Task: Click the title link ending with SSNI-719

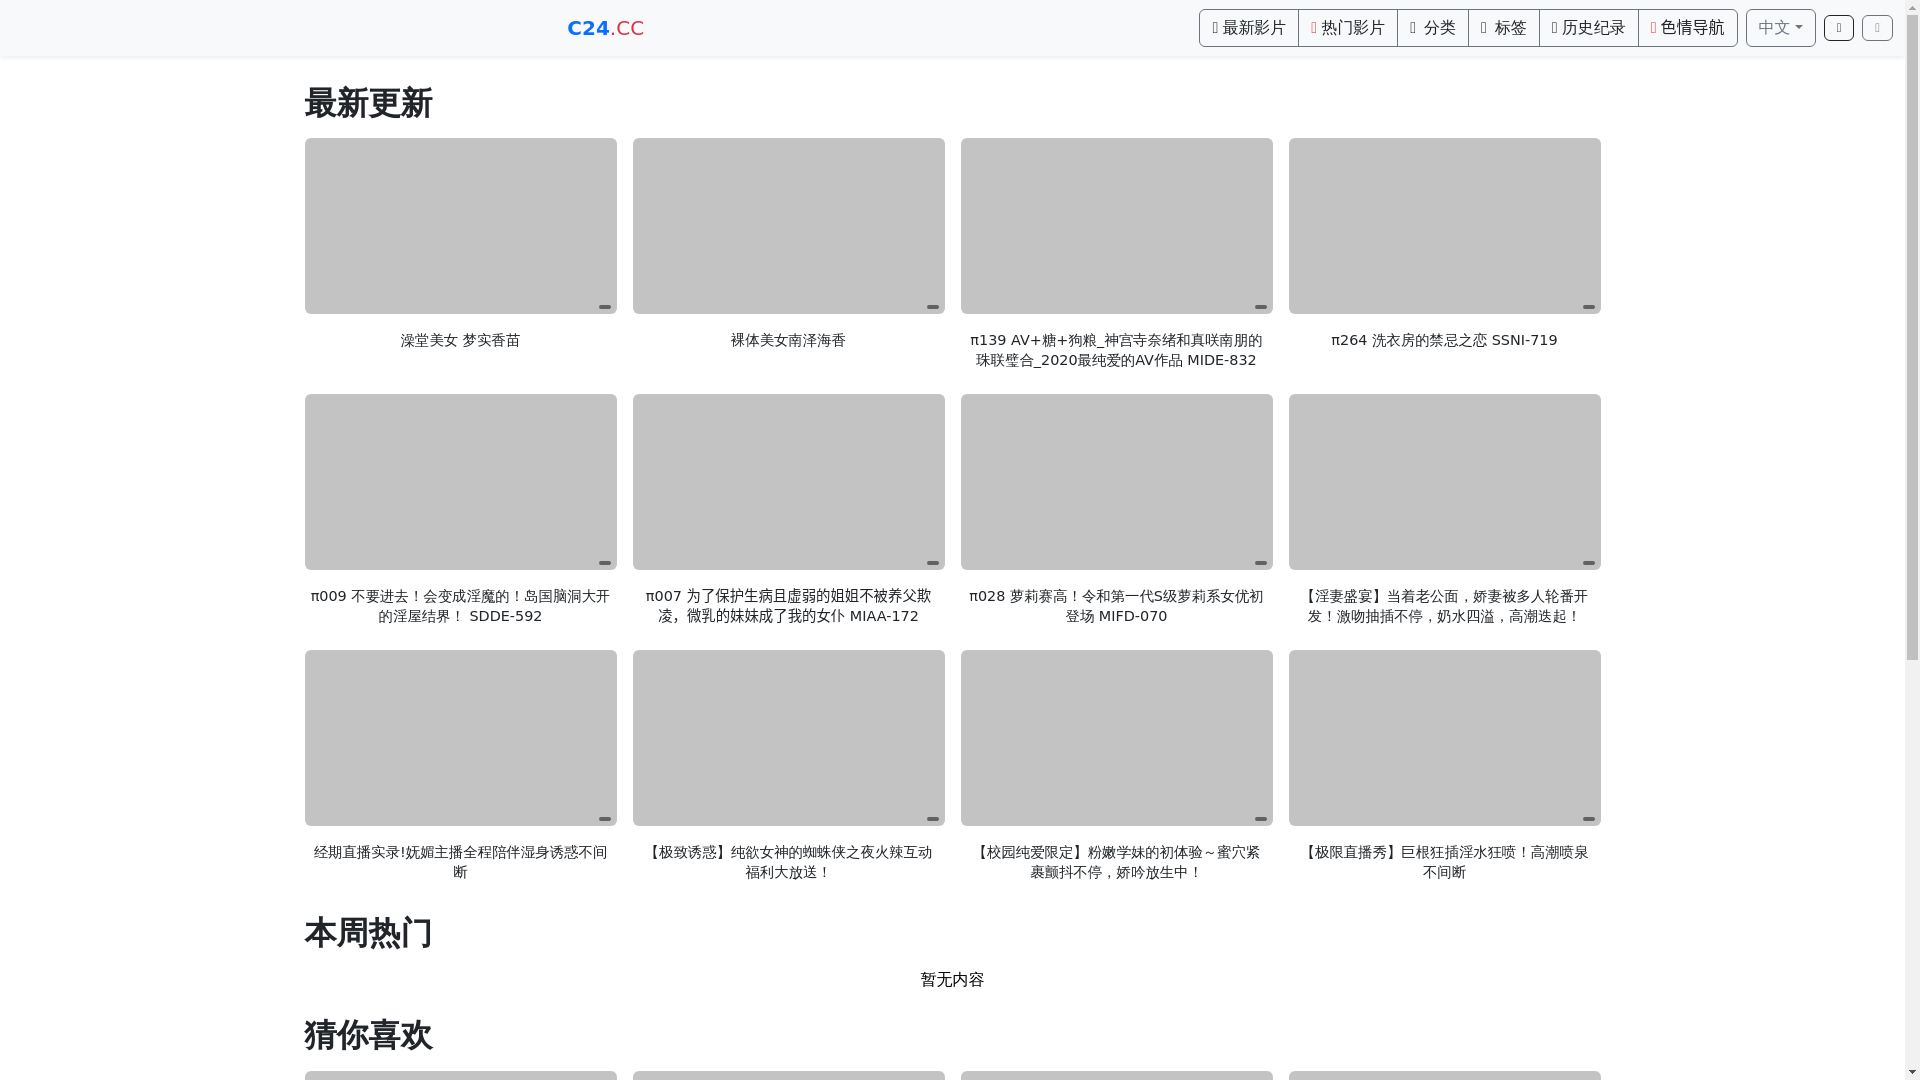Action: pyautogui.click(x=1444, y=340)
